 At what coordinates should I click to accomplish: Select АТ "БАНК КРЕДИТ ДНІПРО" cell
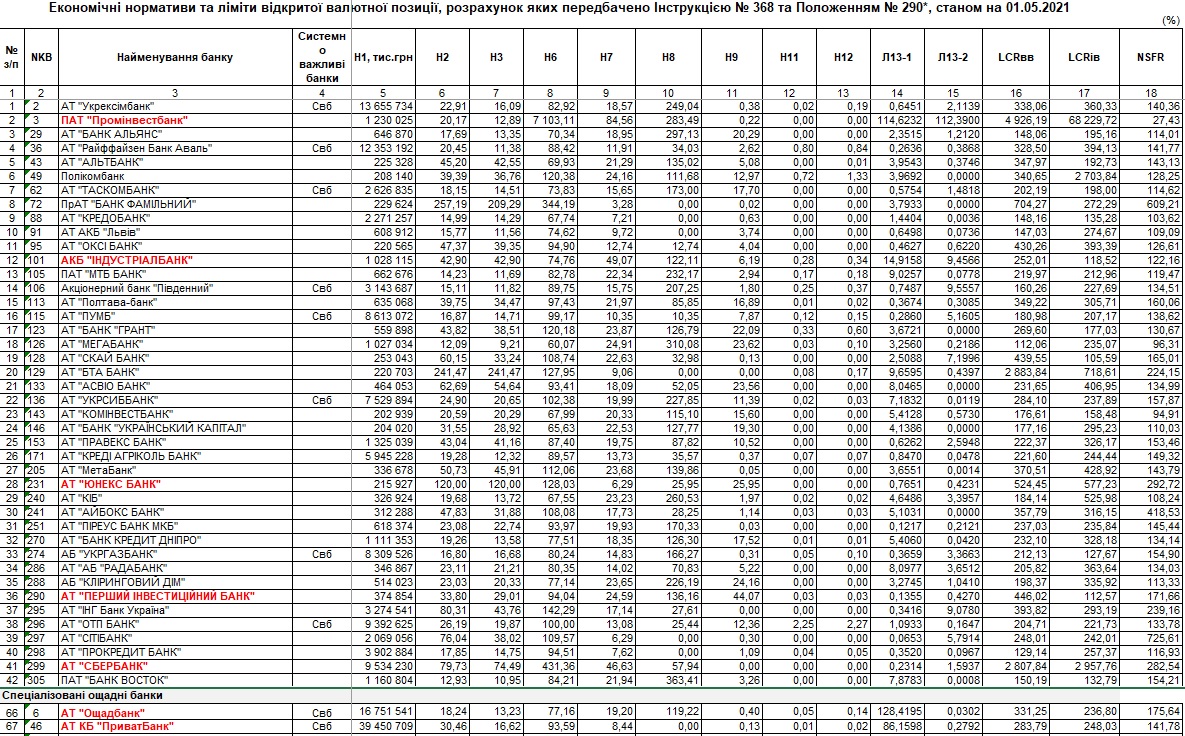[175, 540]
